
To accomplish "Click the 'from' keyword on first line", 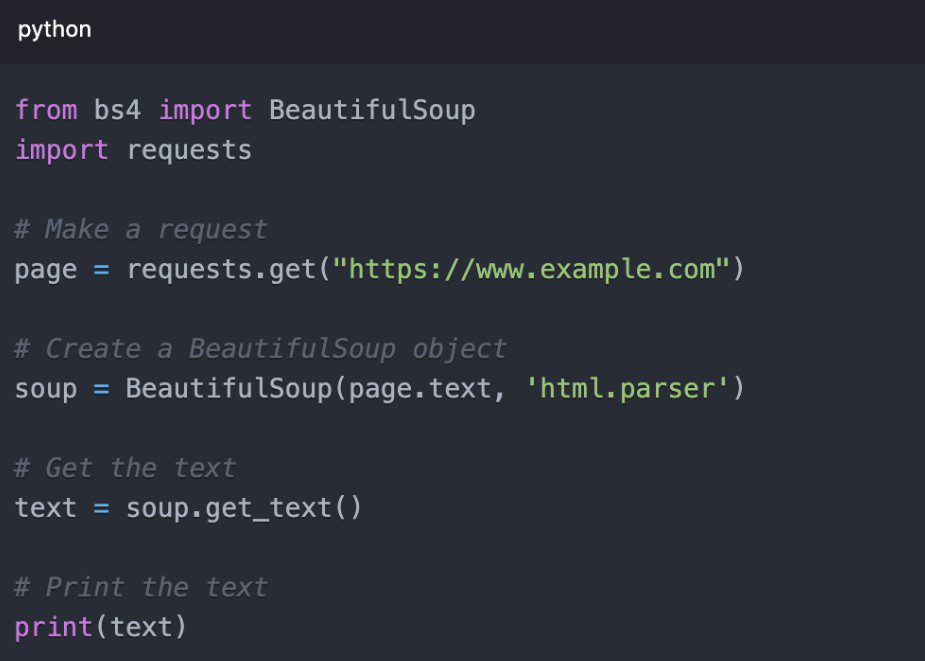I will 46,110.
